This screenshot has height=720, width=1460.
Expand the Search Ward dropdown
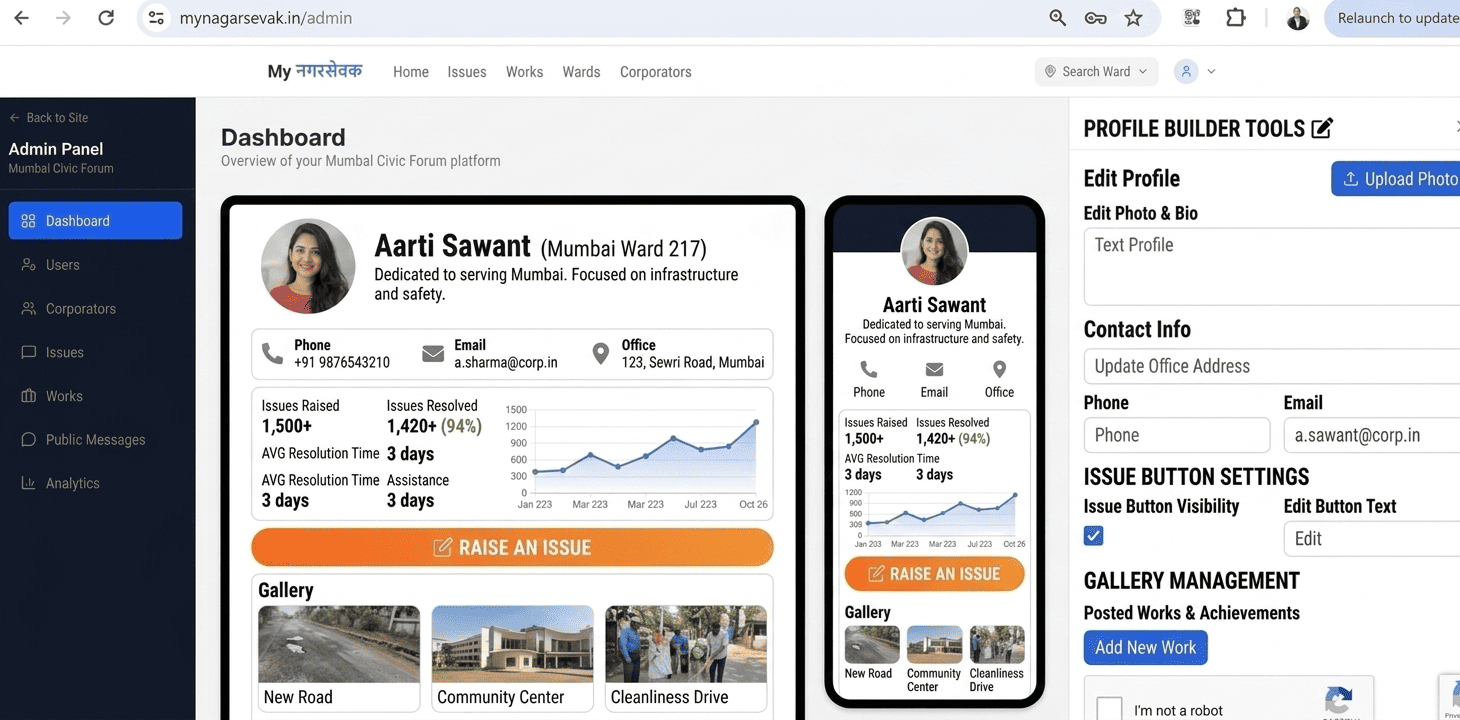click(1096, 71)
